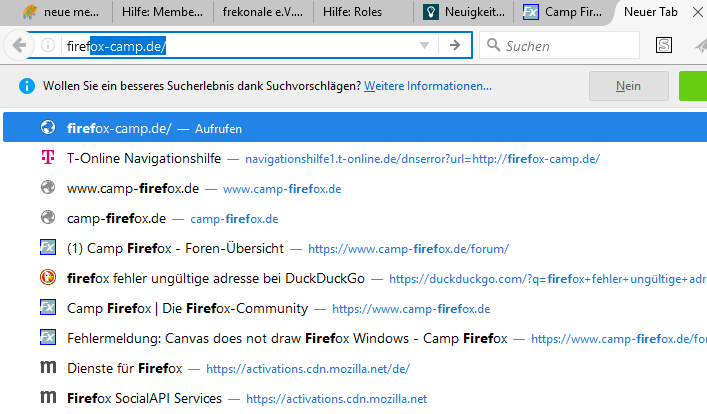This screenshot has width=707, height=414.
Task: Click Fx favicon on Camp Fir... tab
Action: click(x=531, y=12)
